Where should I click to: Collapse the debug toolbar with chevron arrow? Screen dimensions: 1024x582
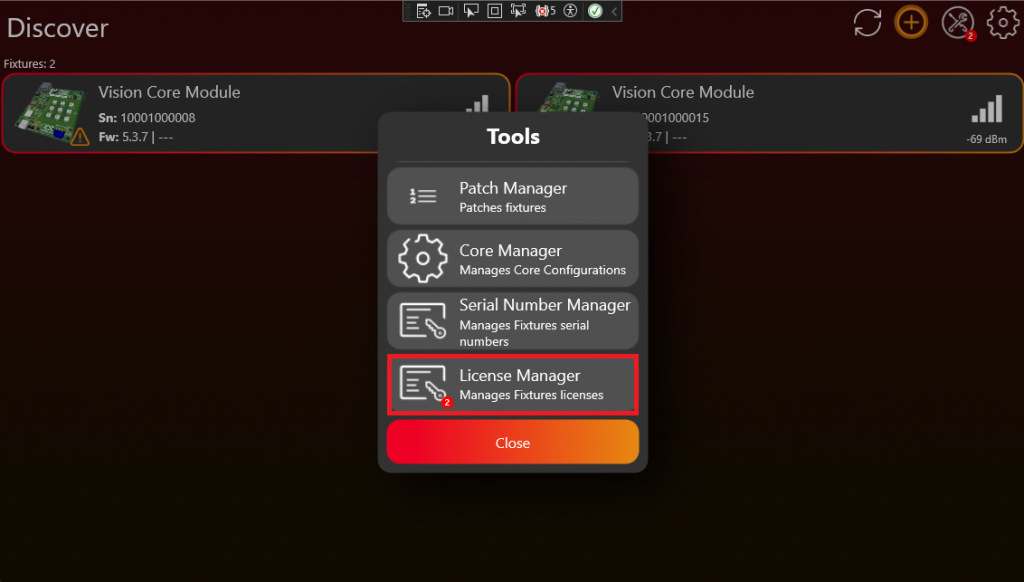(x=614, y=11)
